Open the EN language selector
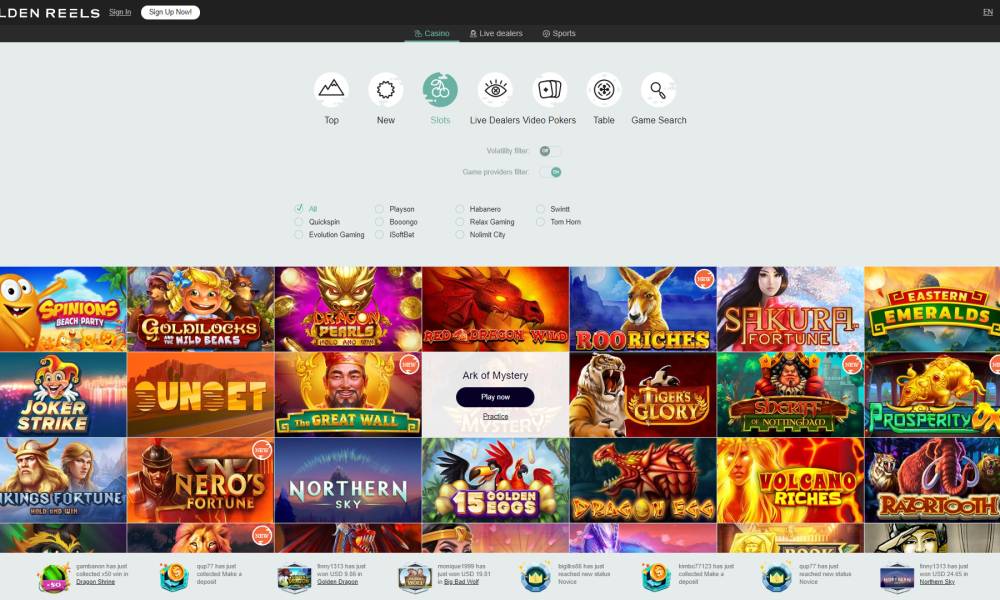 pyautogui.click(x=988, y=12)
